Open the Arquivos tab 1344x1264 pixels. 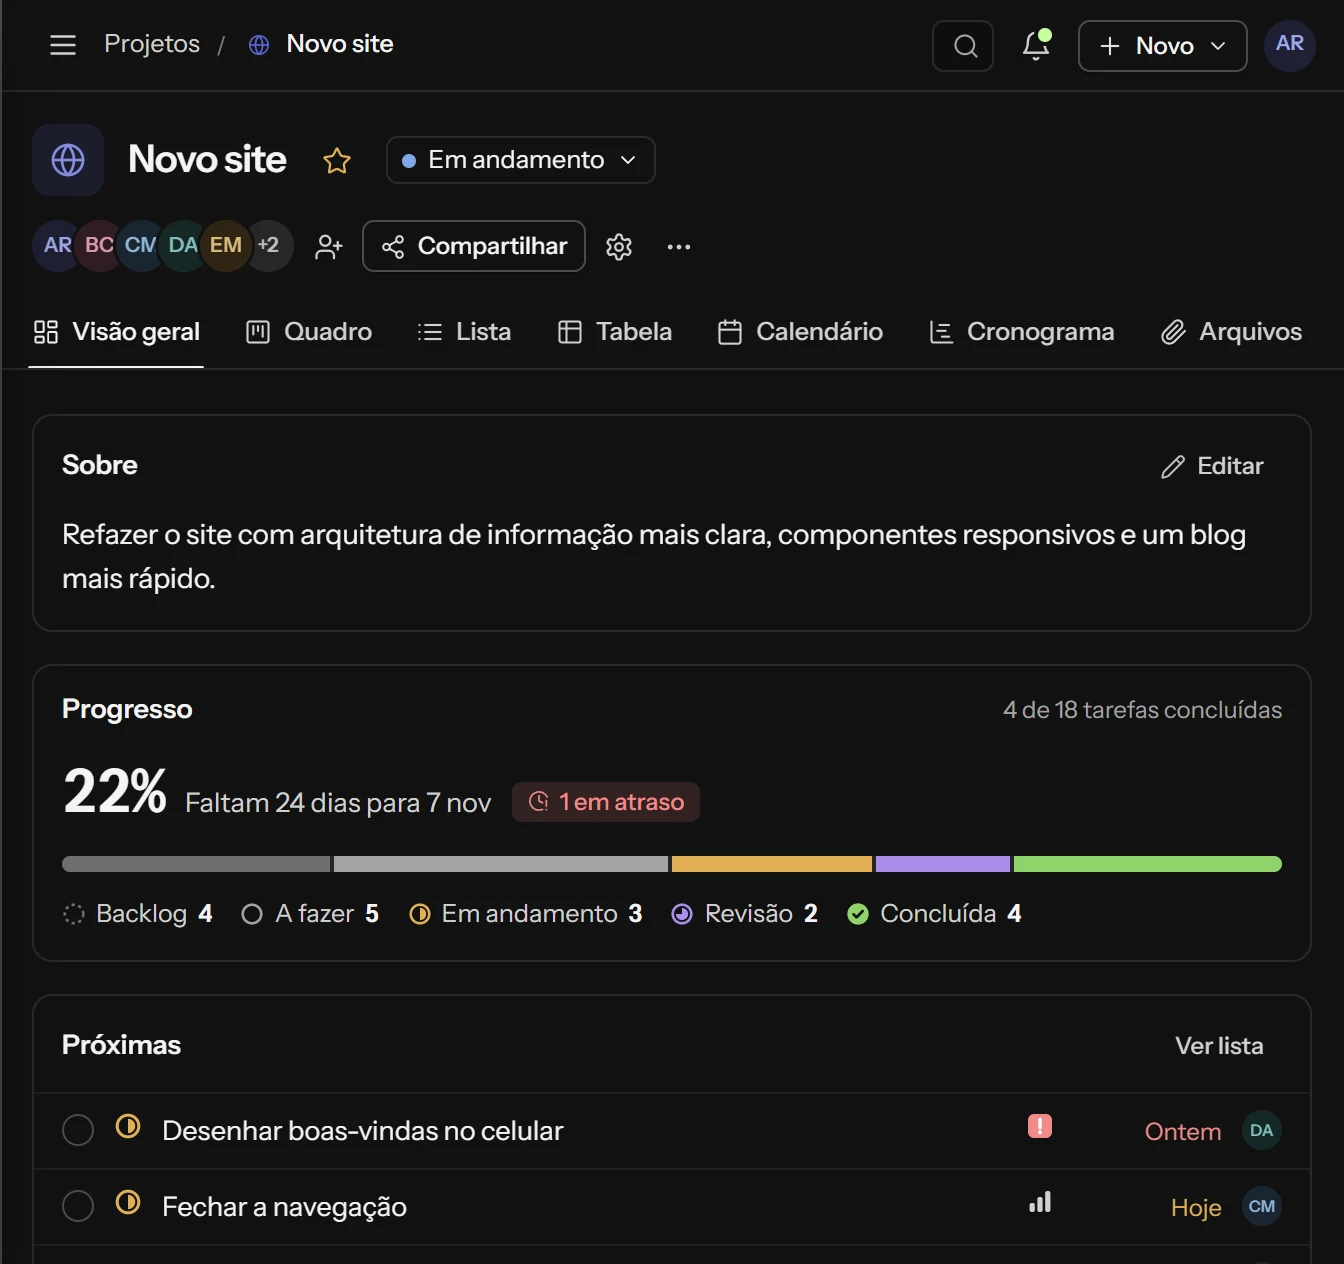[x=1231, y=332]
